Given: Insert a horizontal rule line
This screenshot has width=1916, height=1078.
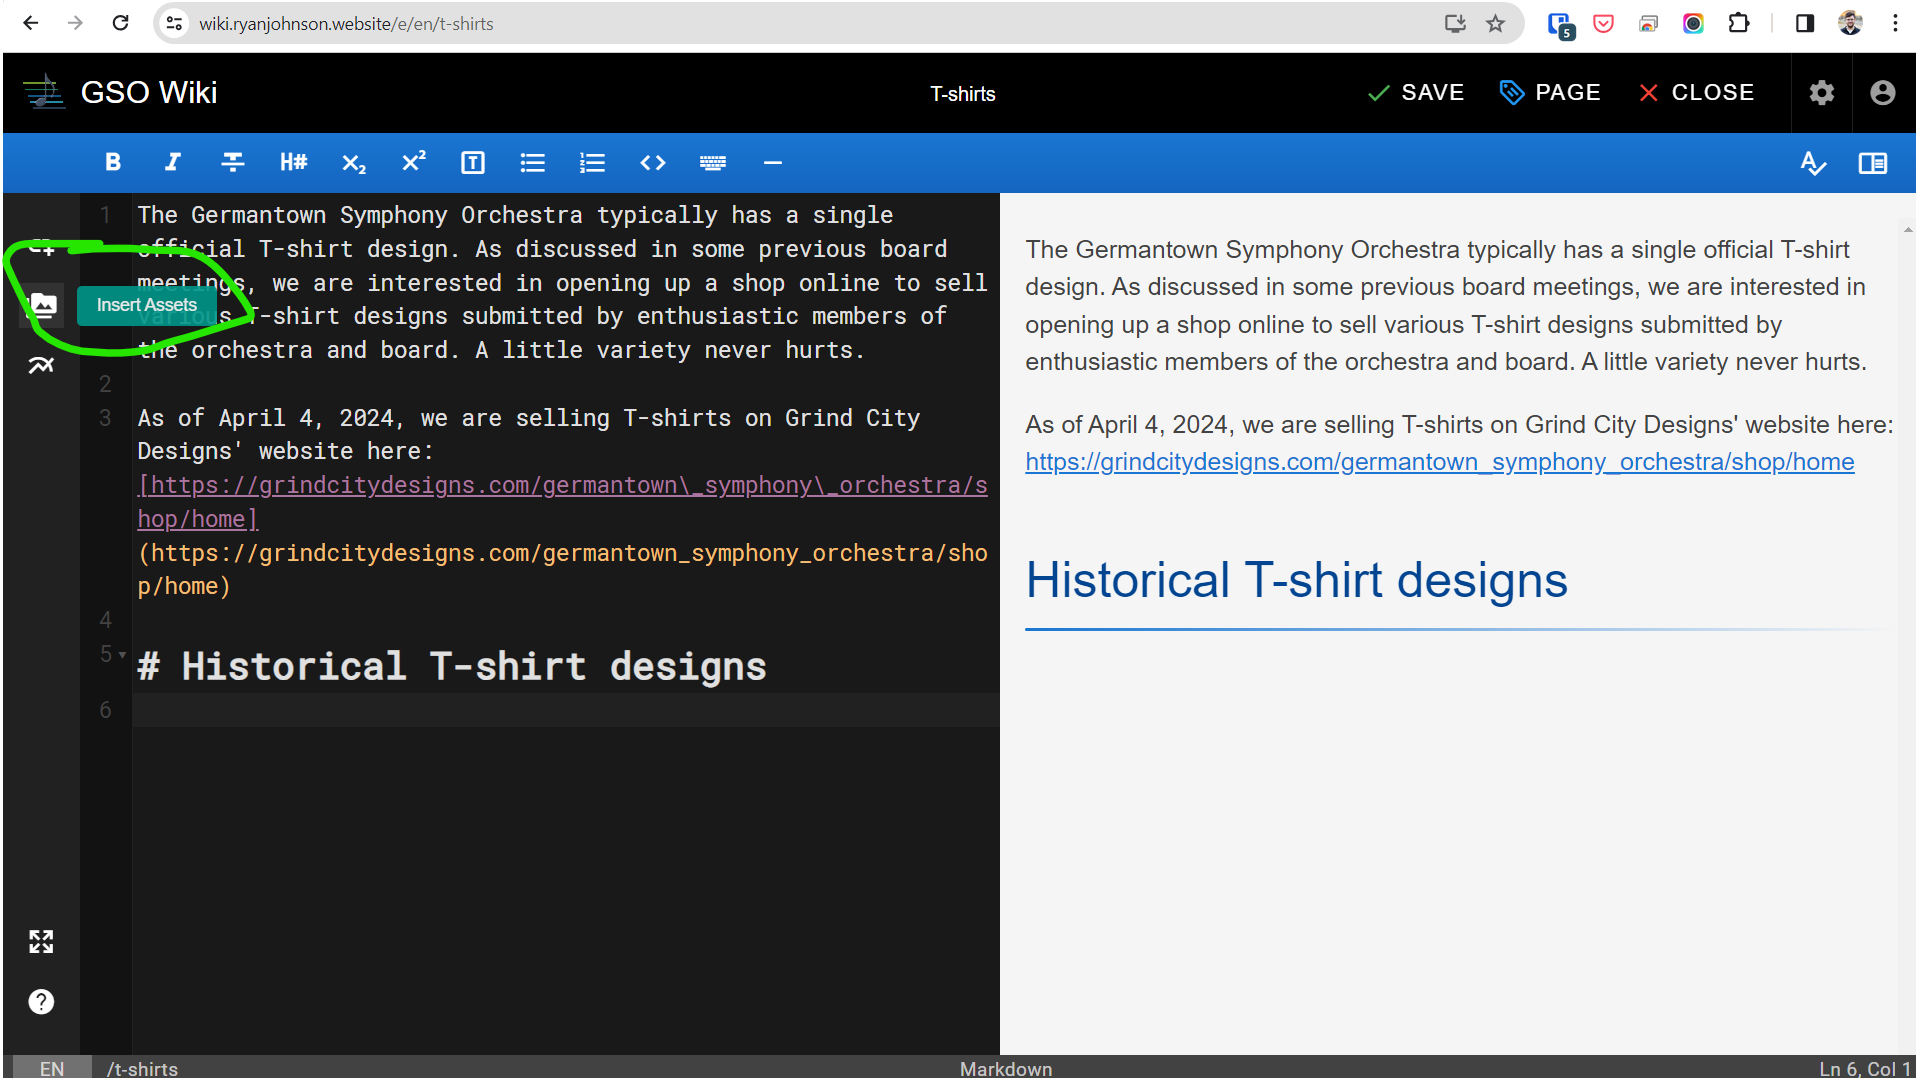Looking at the screenshot, I should [773, 162].
